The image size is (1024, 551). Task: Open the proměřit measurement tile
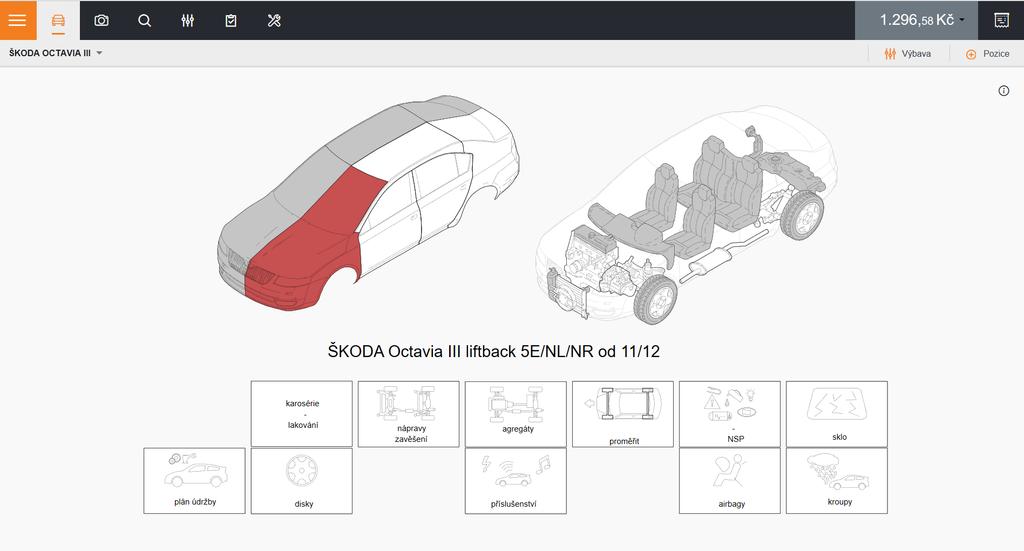coord(623,414)
